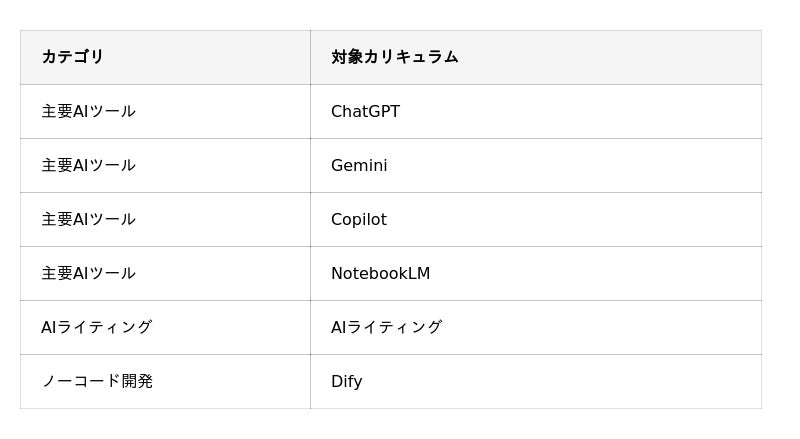Click 主要AIツール in the Gemini row
The height and width of the screenshot is (439, 800).
click(x=88, y=166)
